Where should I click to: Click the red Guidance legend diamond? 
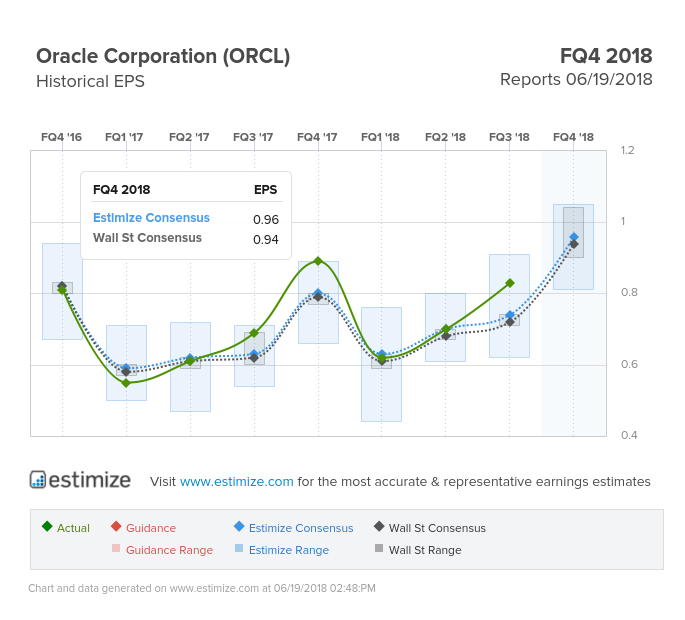click(x=116, y=526)
